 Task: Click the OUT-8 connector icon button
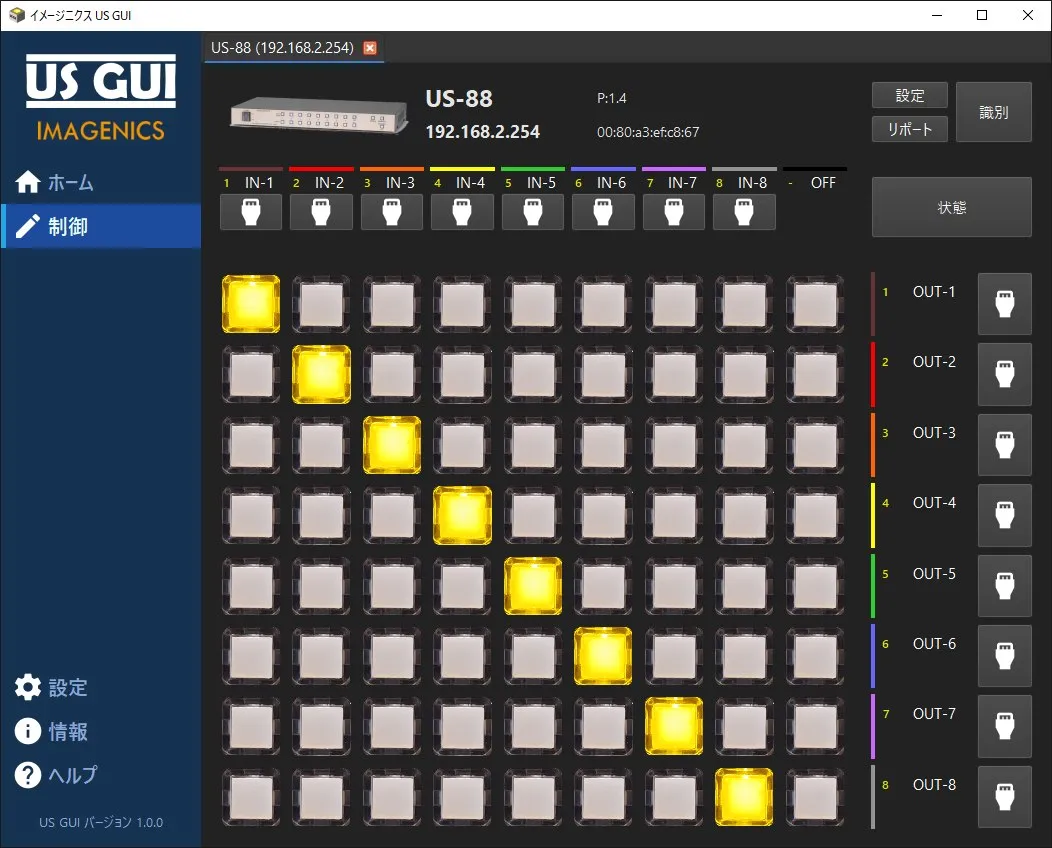[x=1004, y=797]
